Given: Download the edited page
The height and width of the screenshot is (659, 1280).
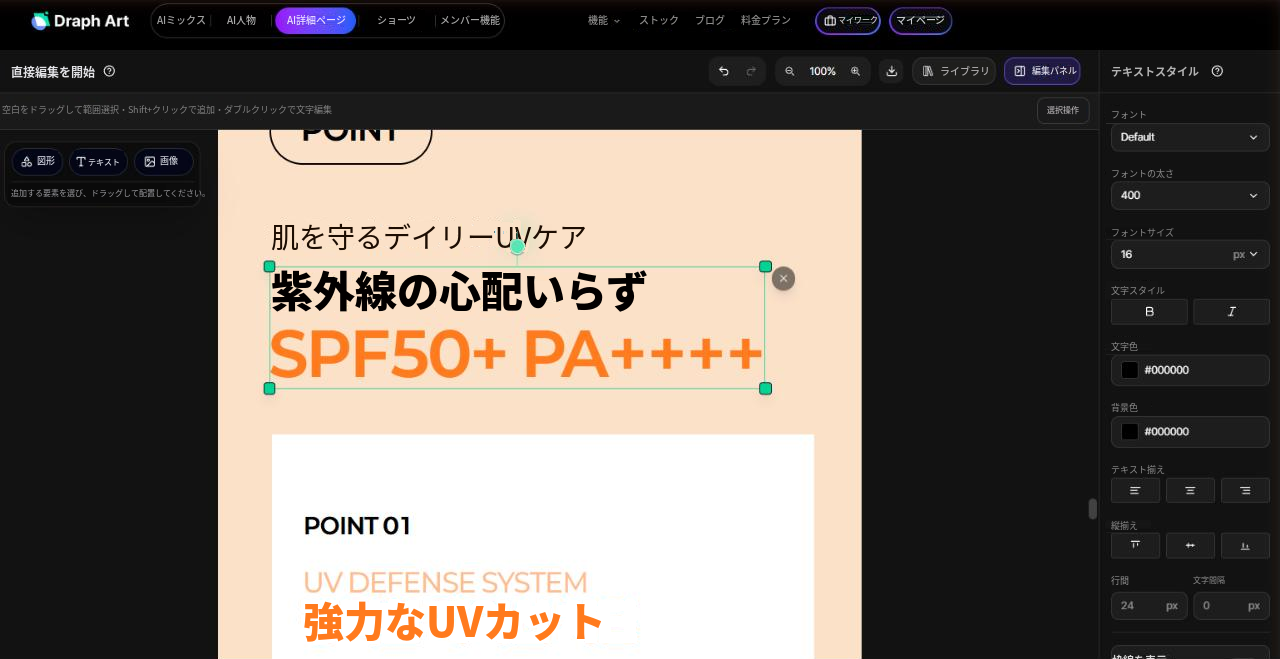Looking at the screenshot, I should coord(891,71).
